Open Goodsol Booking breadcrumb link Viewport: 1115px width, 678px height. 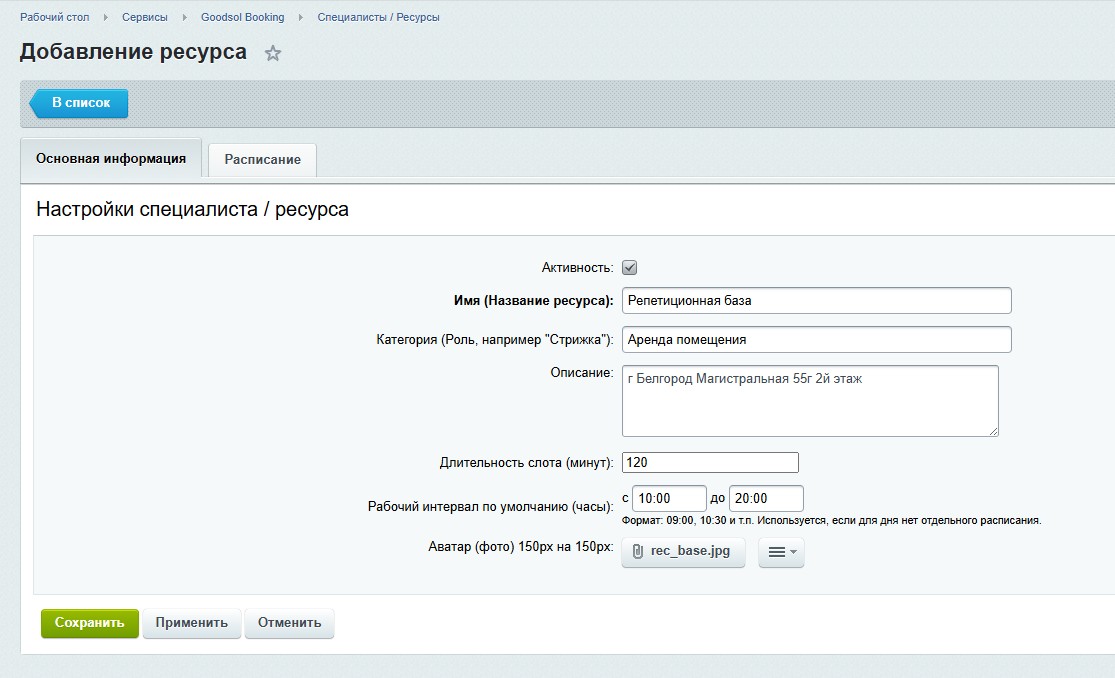pyautogui.click(x=242, y=17)
